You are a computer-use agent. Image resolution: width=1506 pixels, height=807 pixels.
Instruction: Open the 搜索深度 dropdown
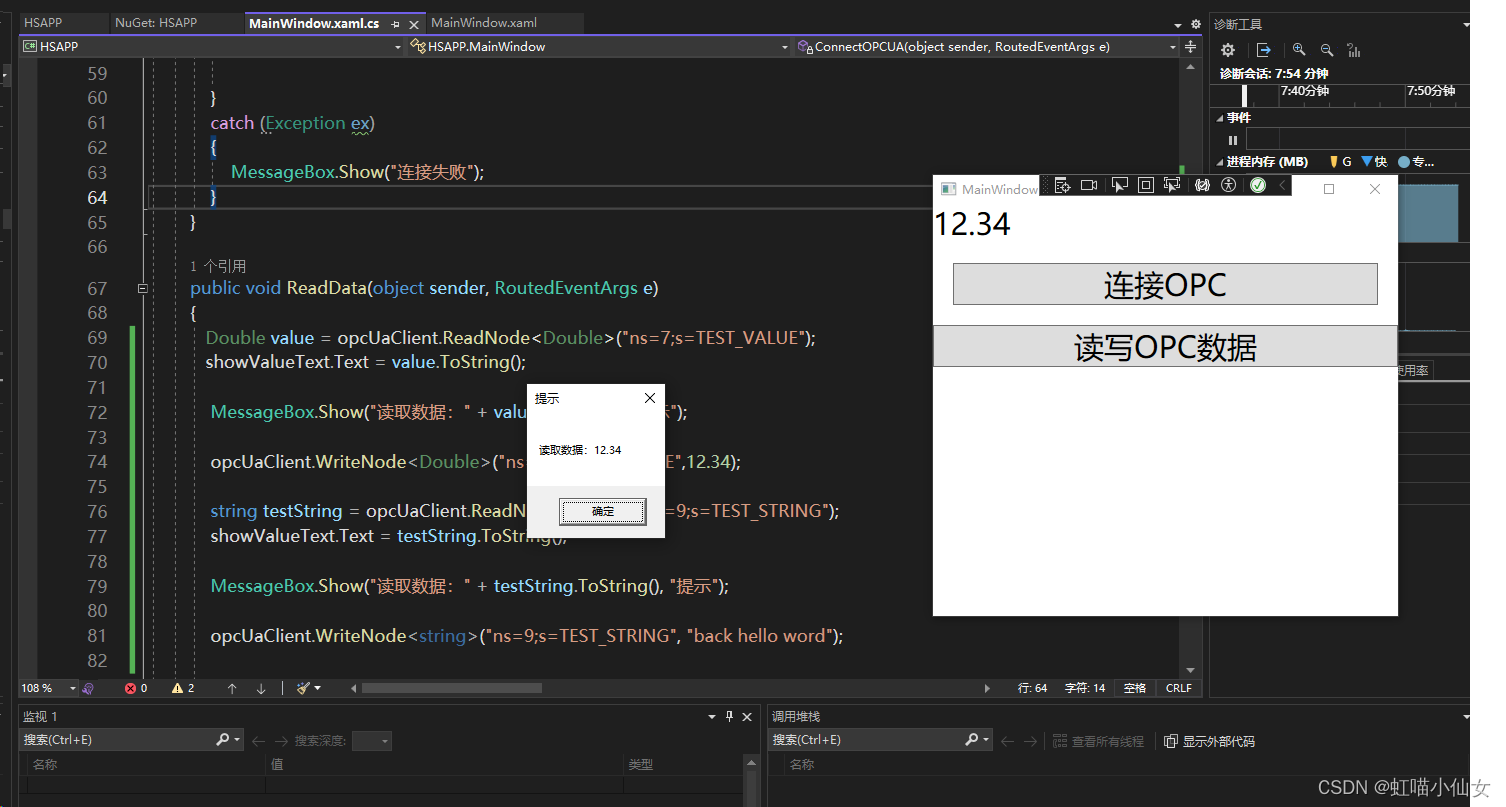coord(371,741)
